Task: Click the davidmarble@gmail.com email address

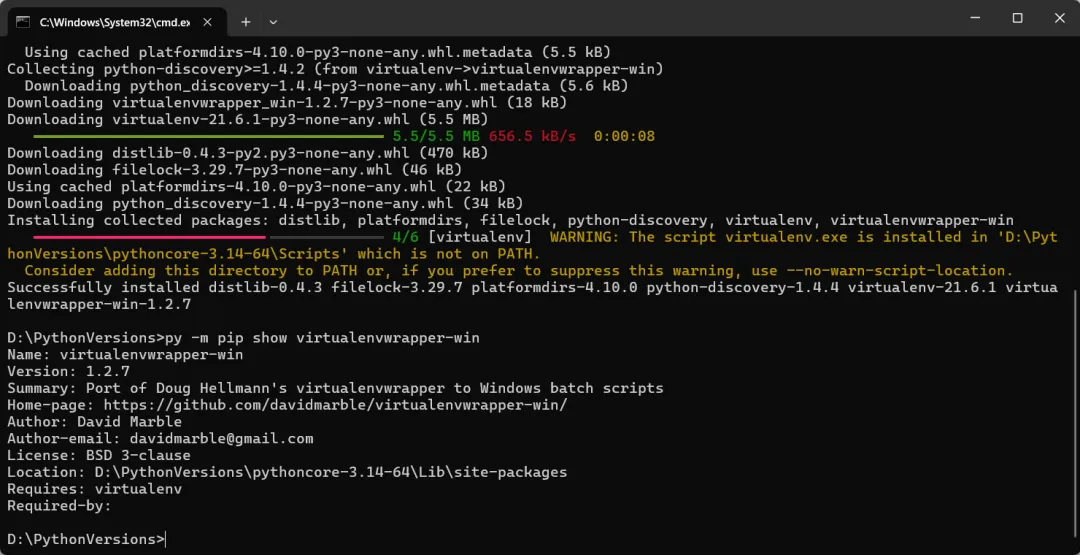Action: point(221,439)
